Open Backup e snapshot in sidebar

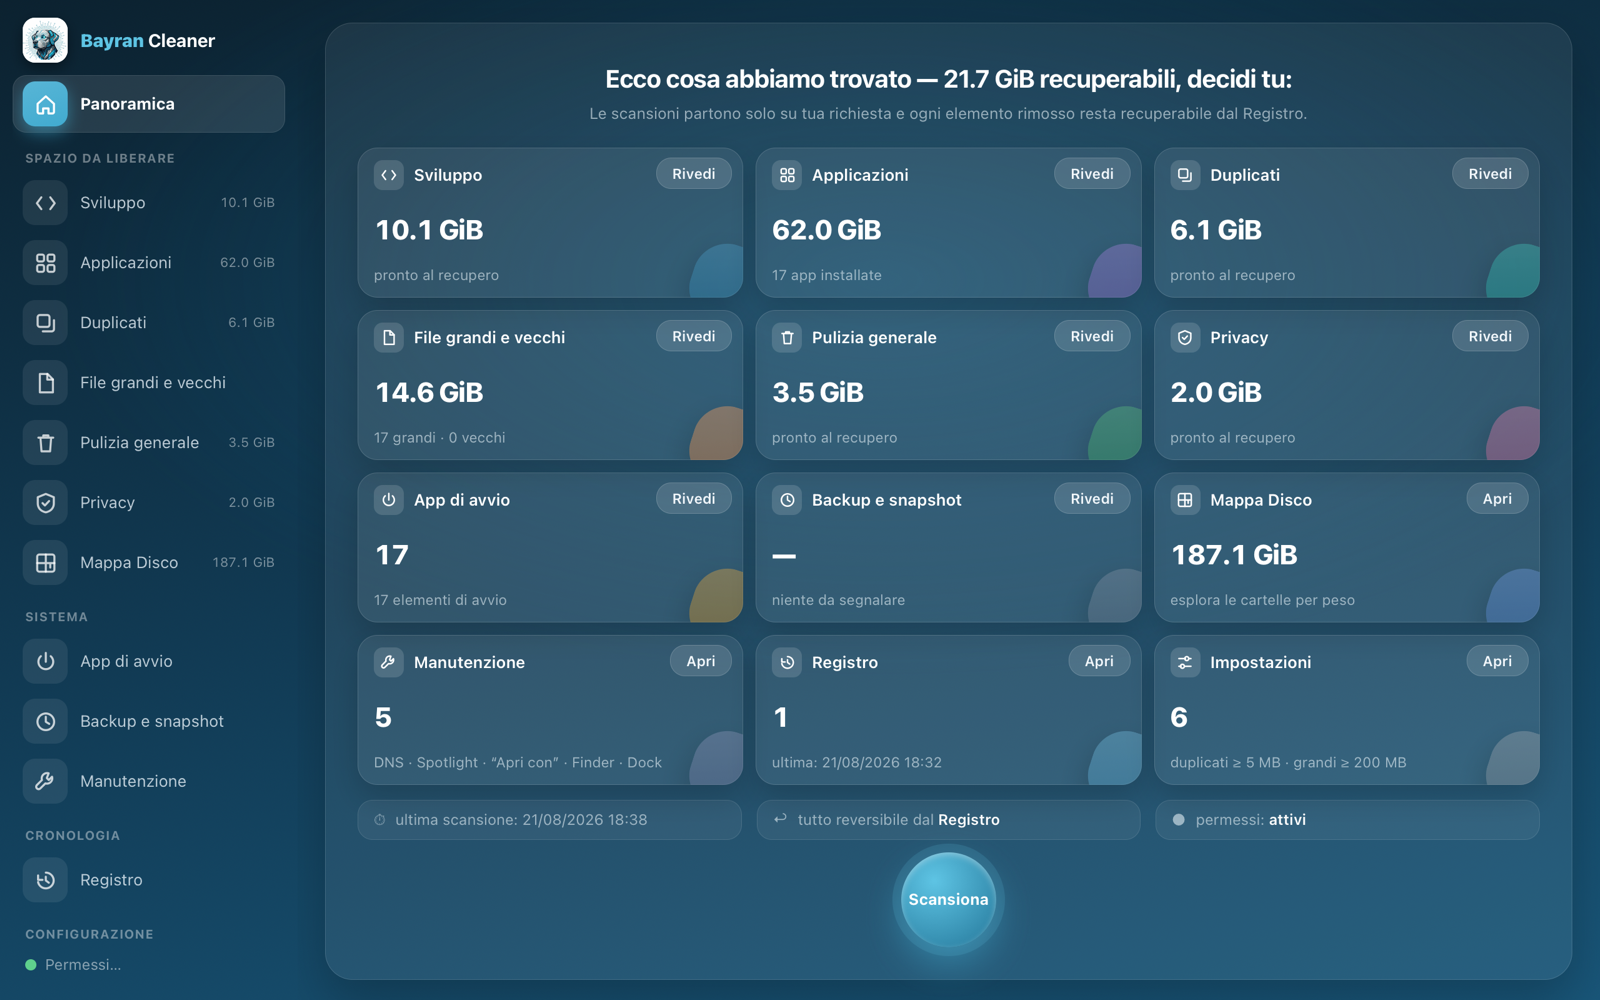[x=149, y=721]
